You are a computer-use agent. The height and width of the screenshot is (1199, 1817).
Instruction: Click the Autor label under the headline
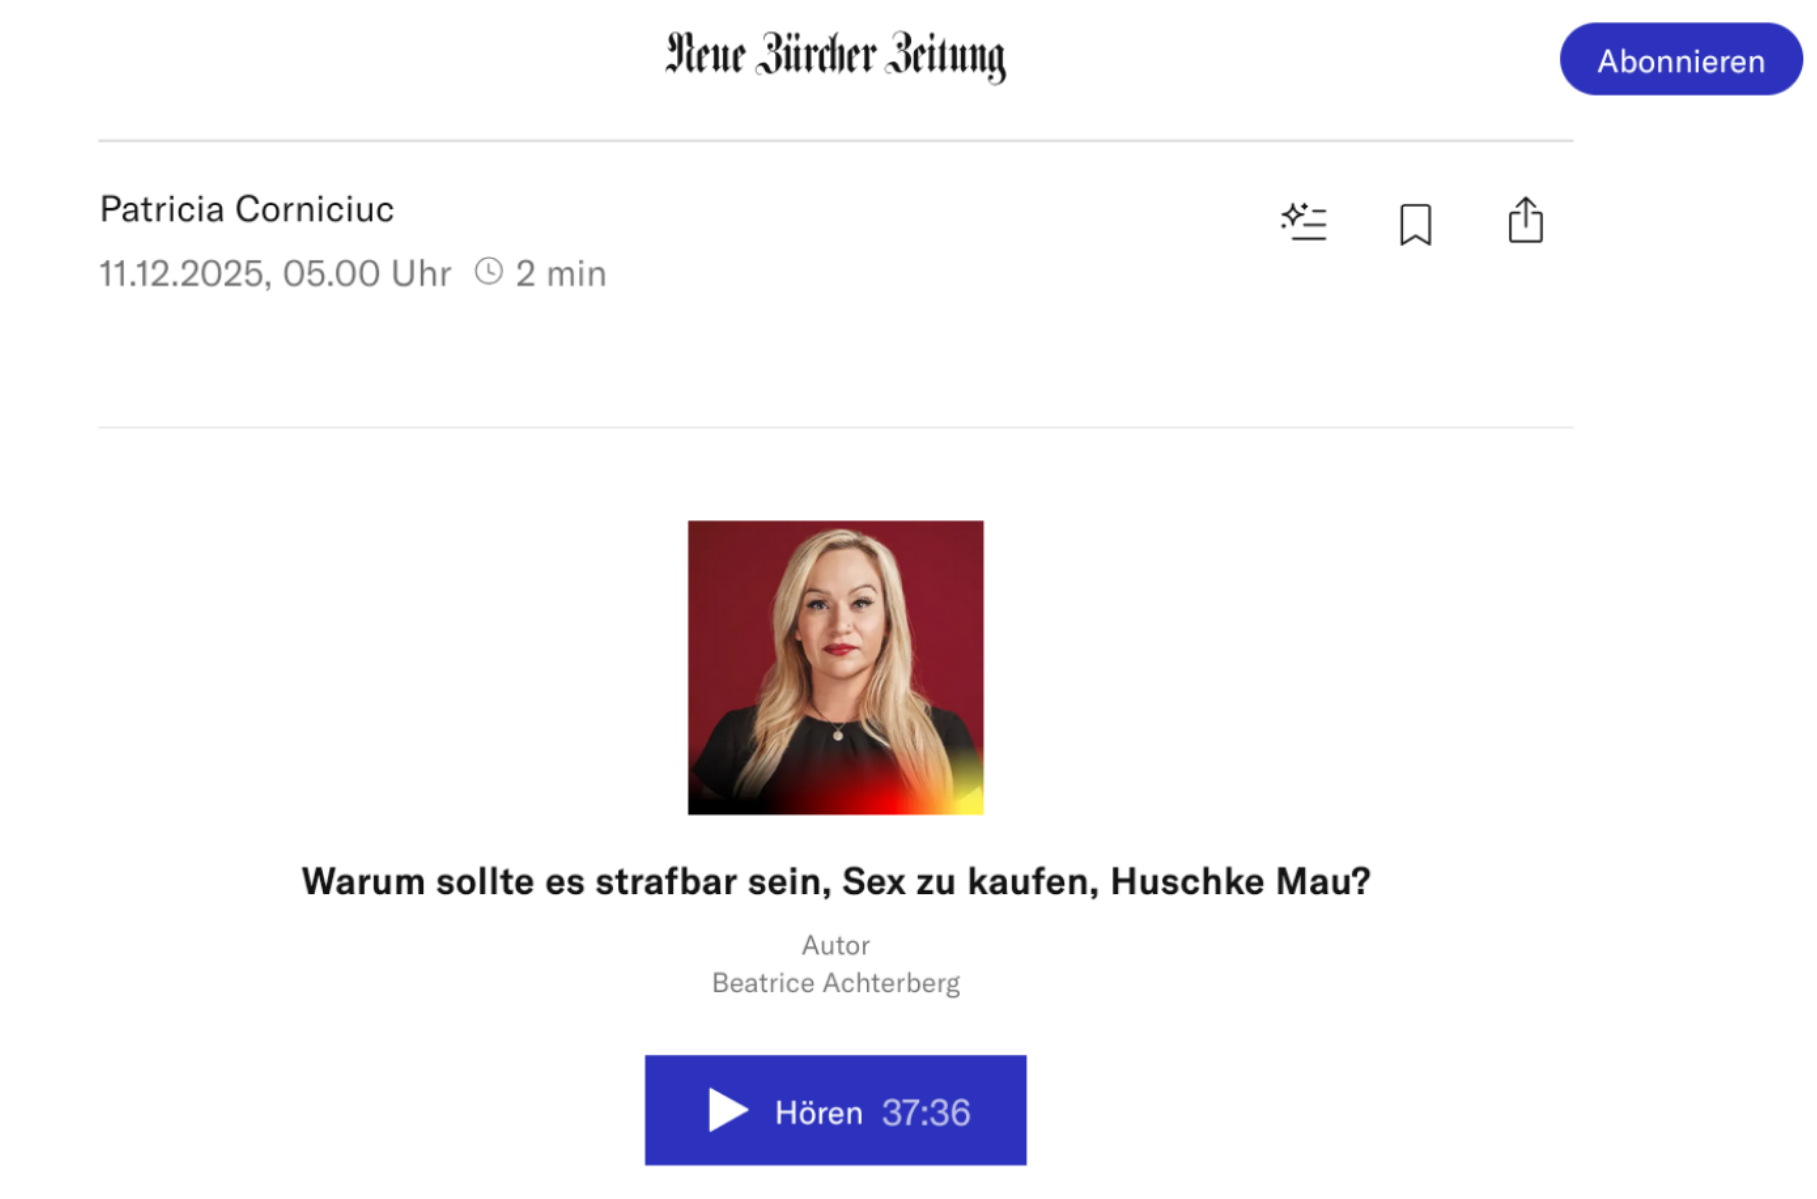(x=835, y=945)
